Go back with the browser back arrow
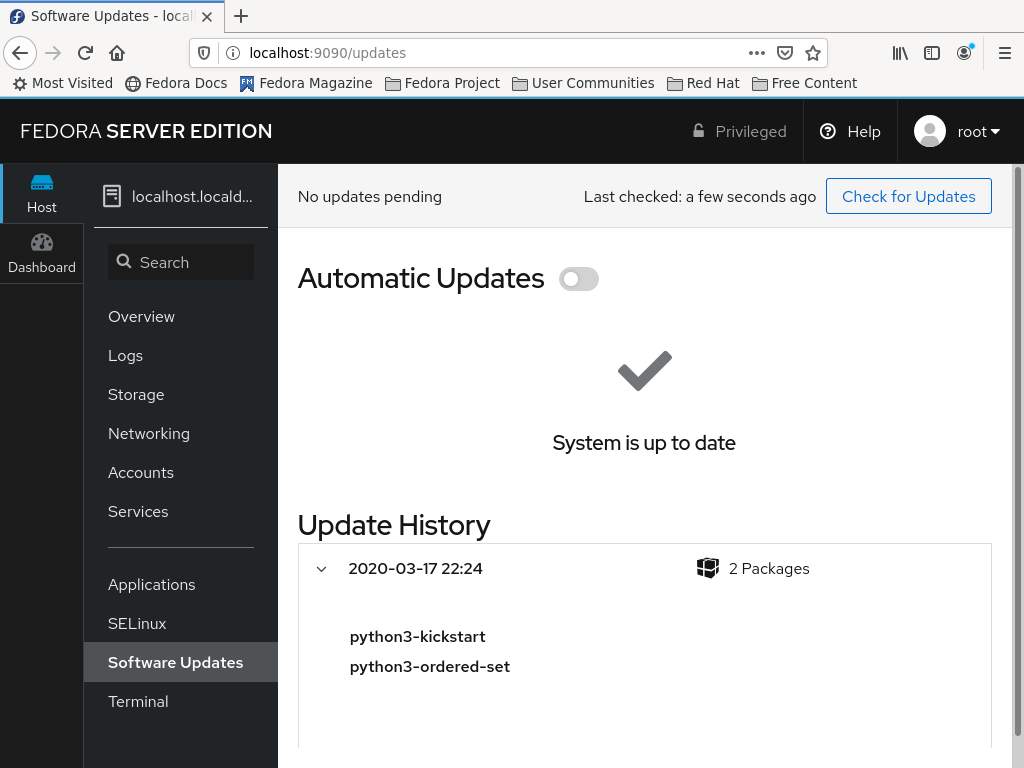Screen dimensions: 1024x768 pos(20,53)
